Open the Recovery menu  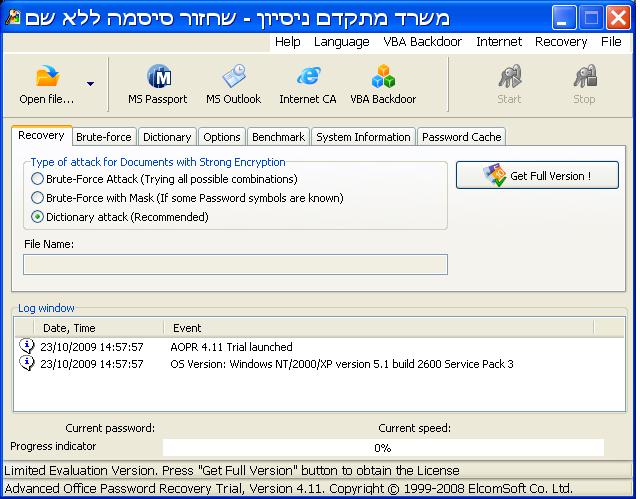pyautogui.click(x=561, y=42)
